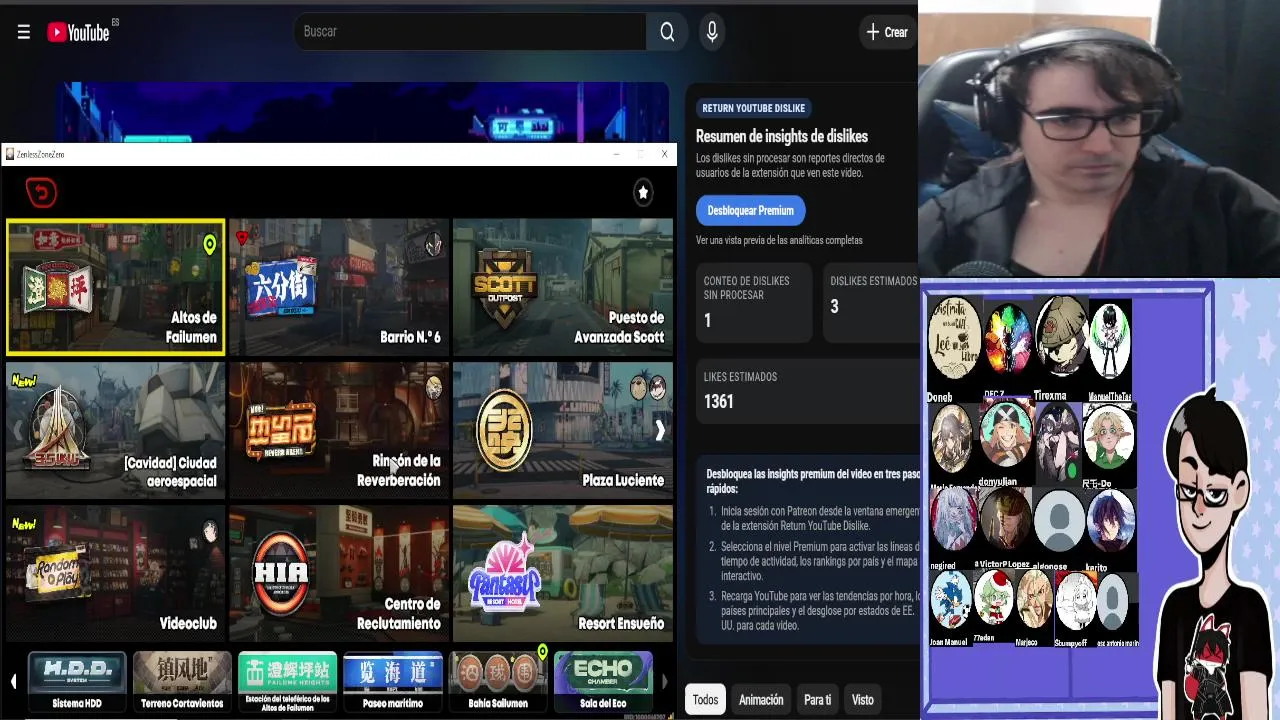The width and height of the screenshot is (1280, 720).
Task: Click the 'Conteo de dislikes sin procesar' card
Action: (x=754, y=303)
